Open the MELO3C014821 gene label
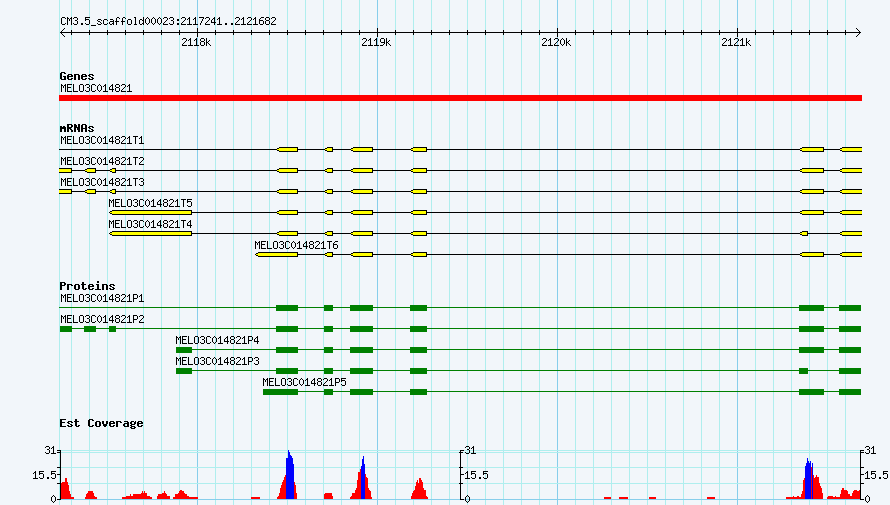The image size is (890, 505). [96, 89]
